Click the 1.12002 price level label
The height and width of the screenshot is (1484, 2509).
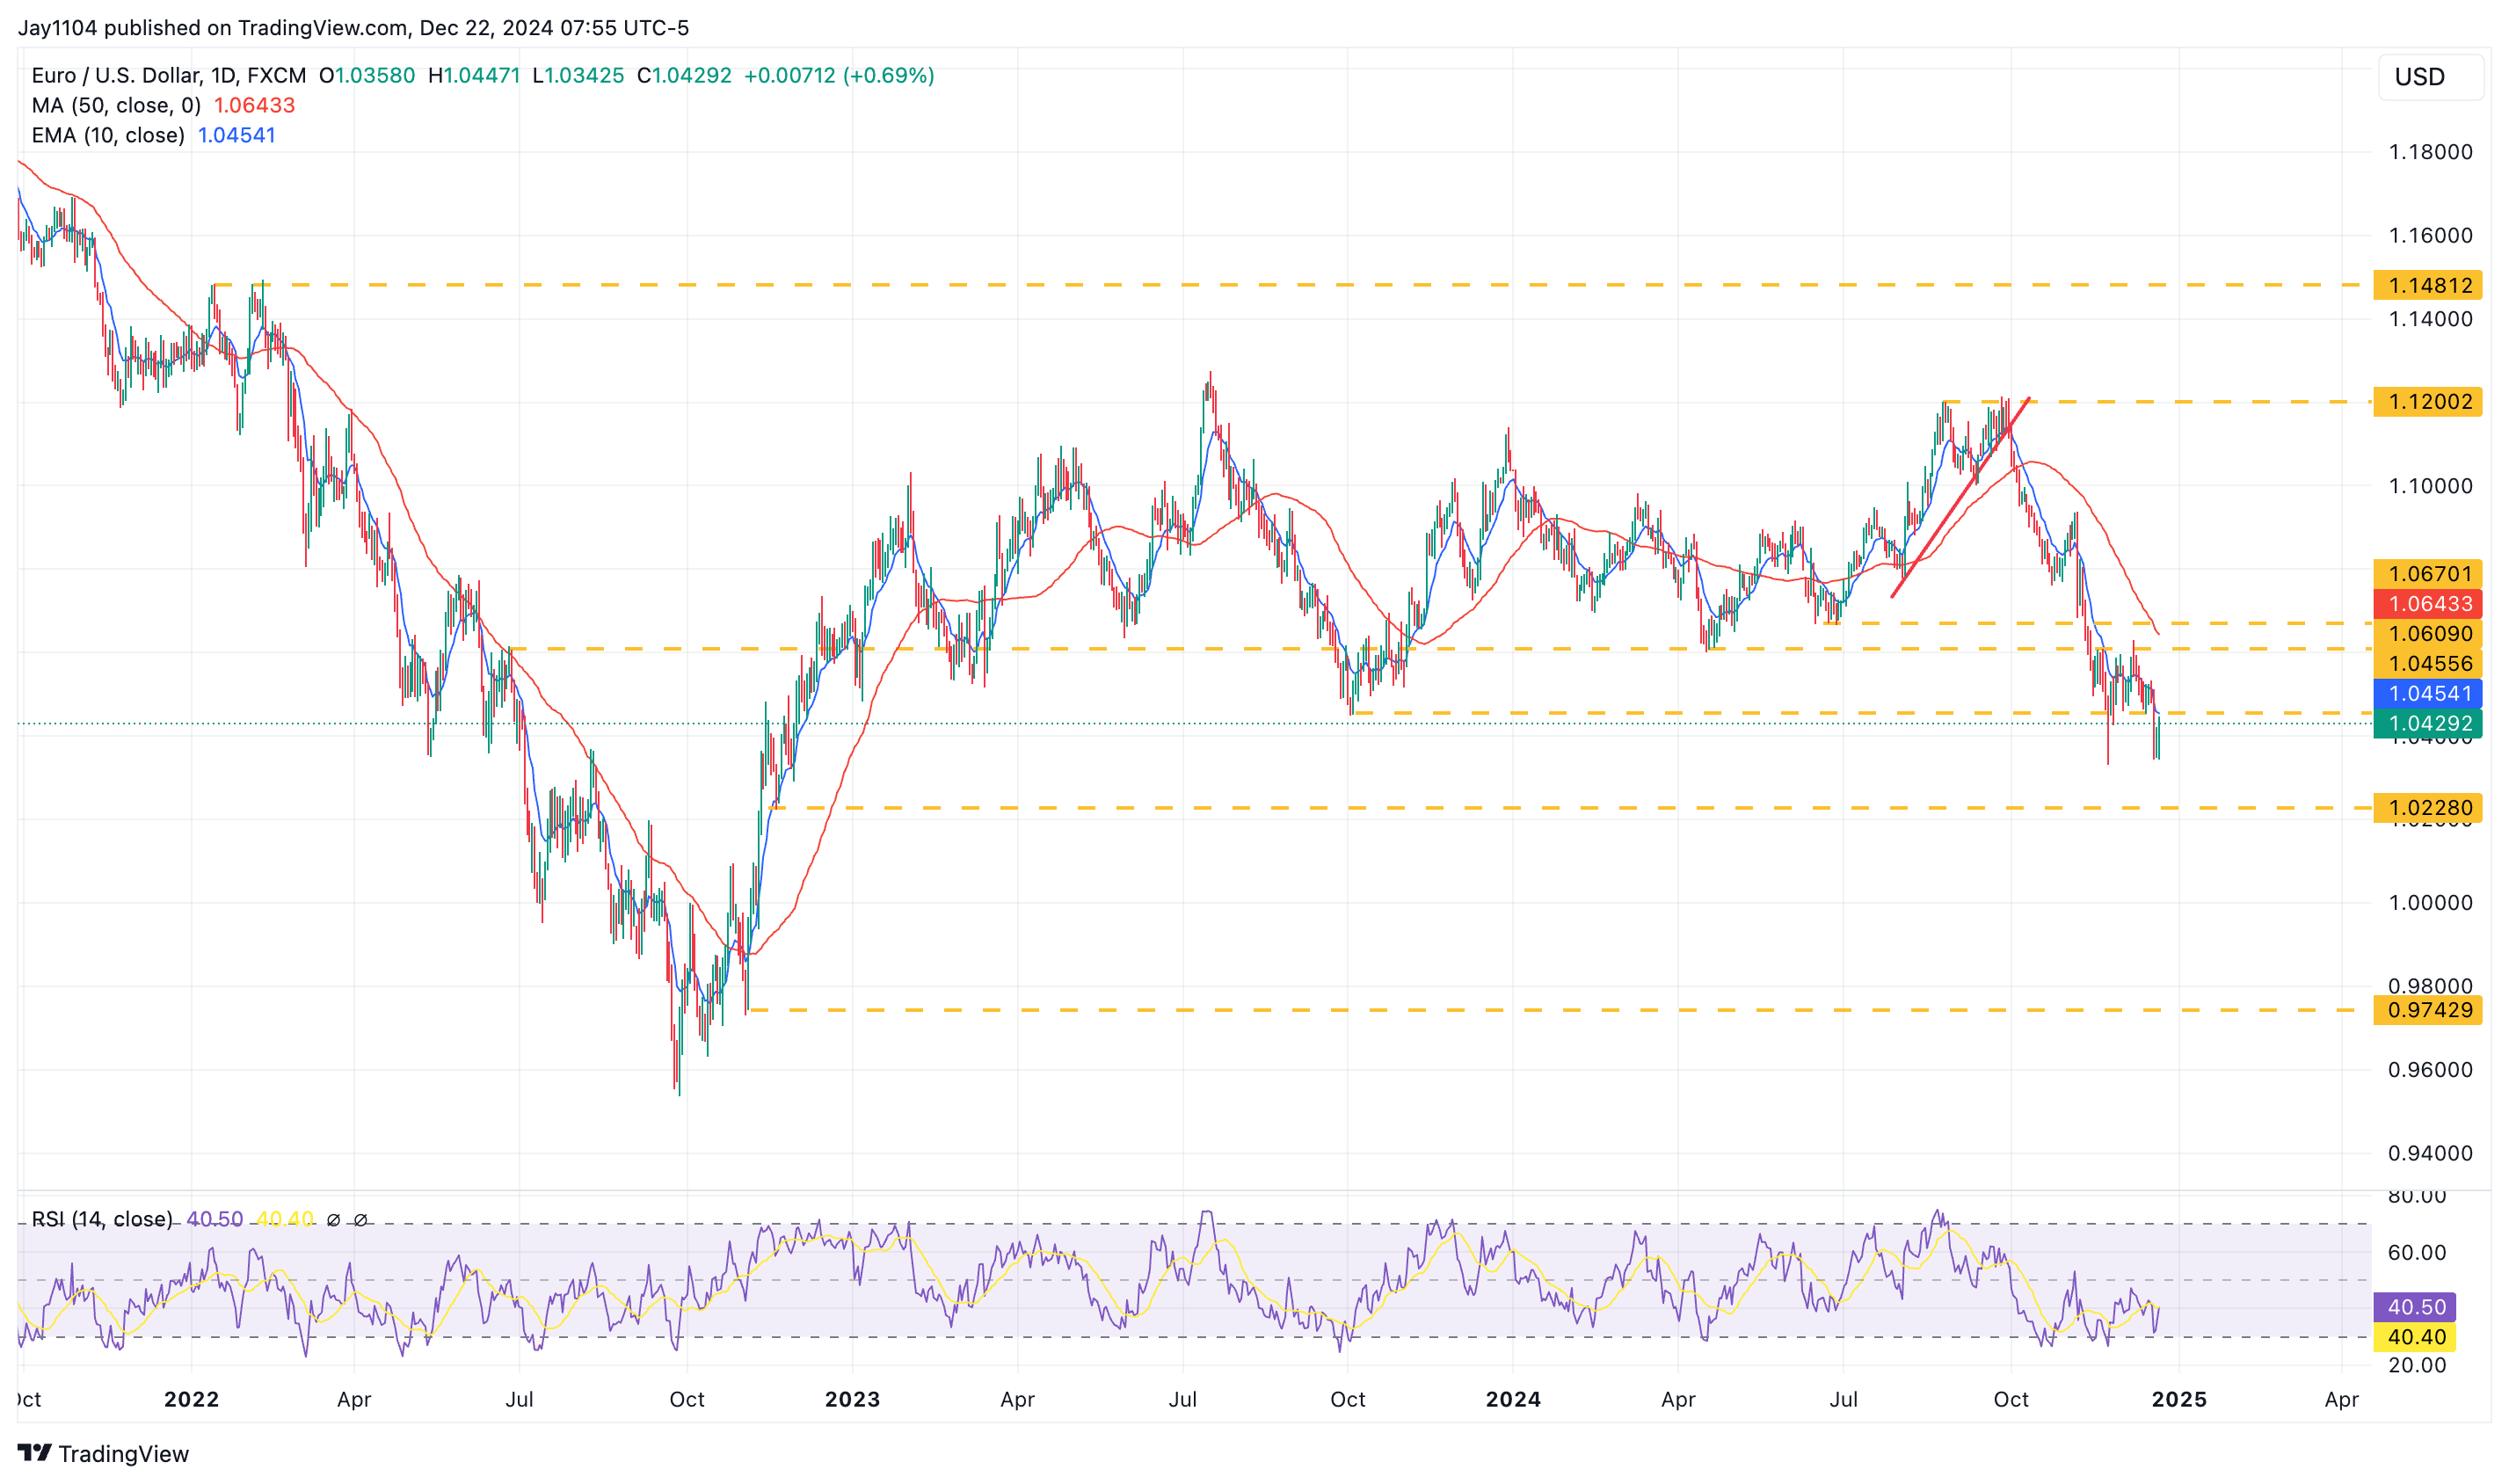pos(2427,402)
